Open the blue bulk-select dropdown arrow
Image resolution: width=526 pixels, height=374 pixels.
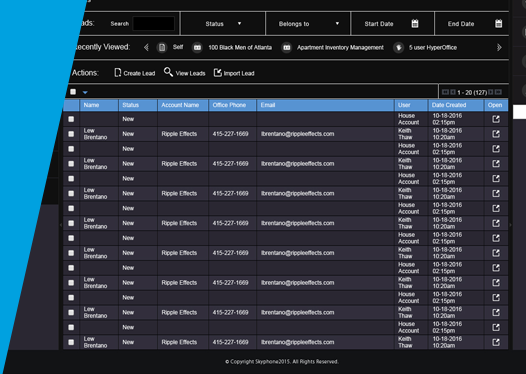coord(85,92)
